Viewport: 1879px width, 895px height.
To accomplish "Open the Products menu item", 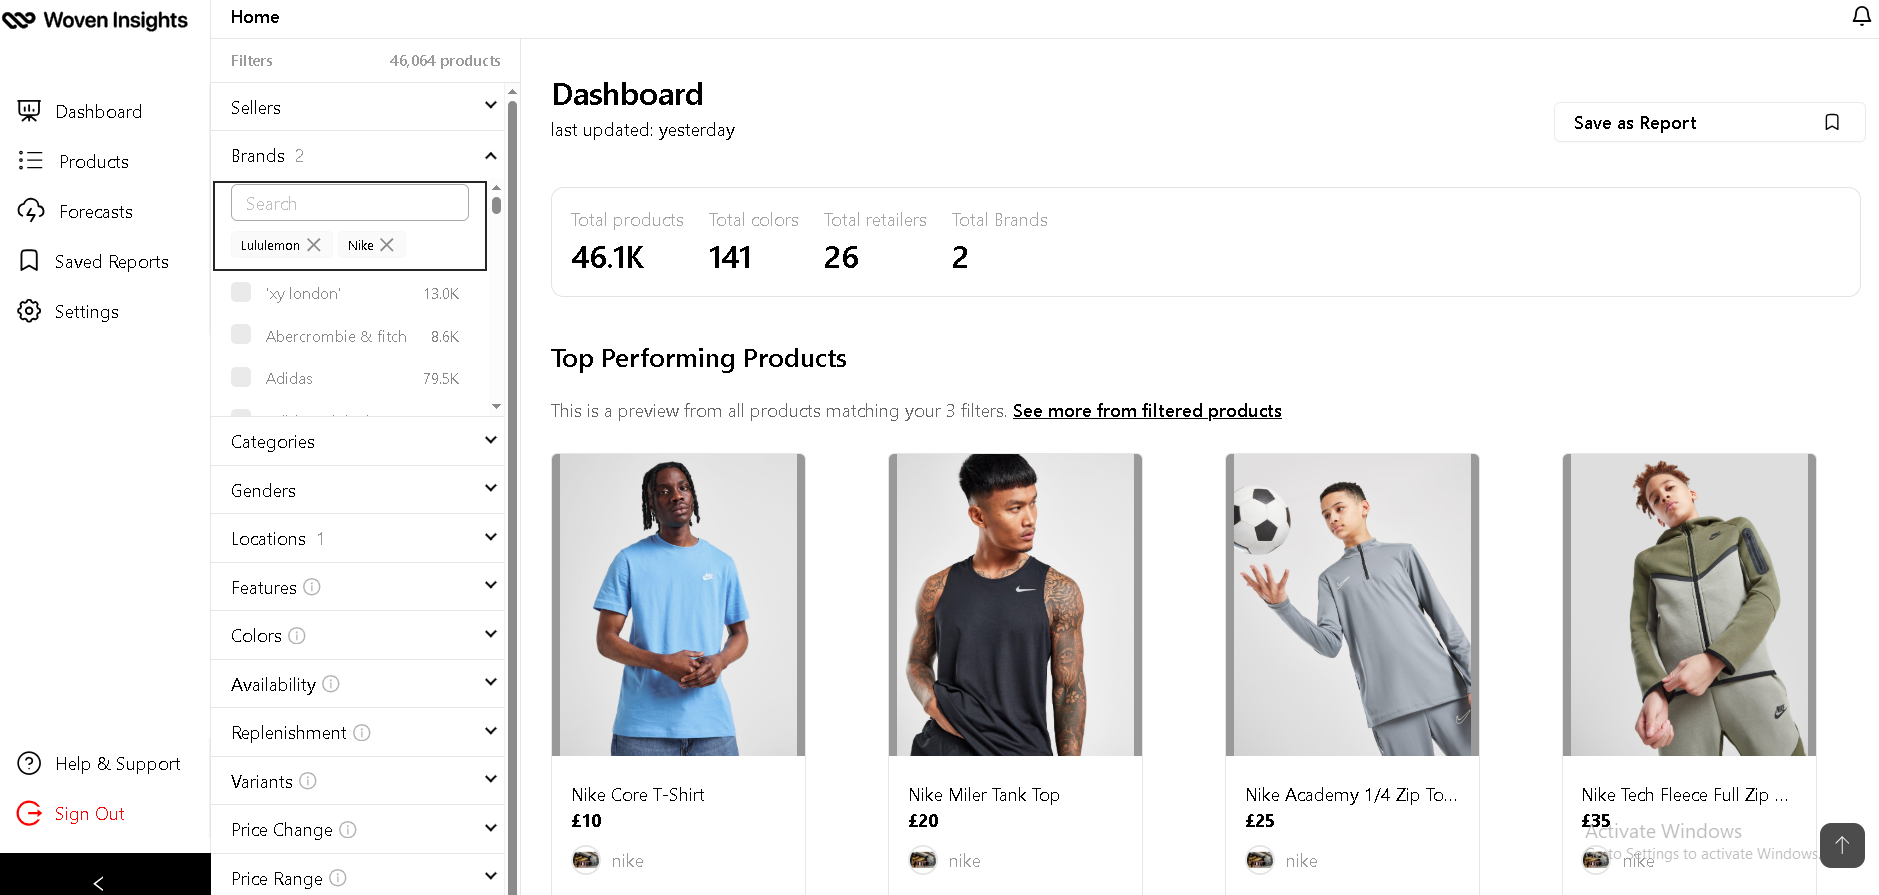I will pos(93,161).
